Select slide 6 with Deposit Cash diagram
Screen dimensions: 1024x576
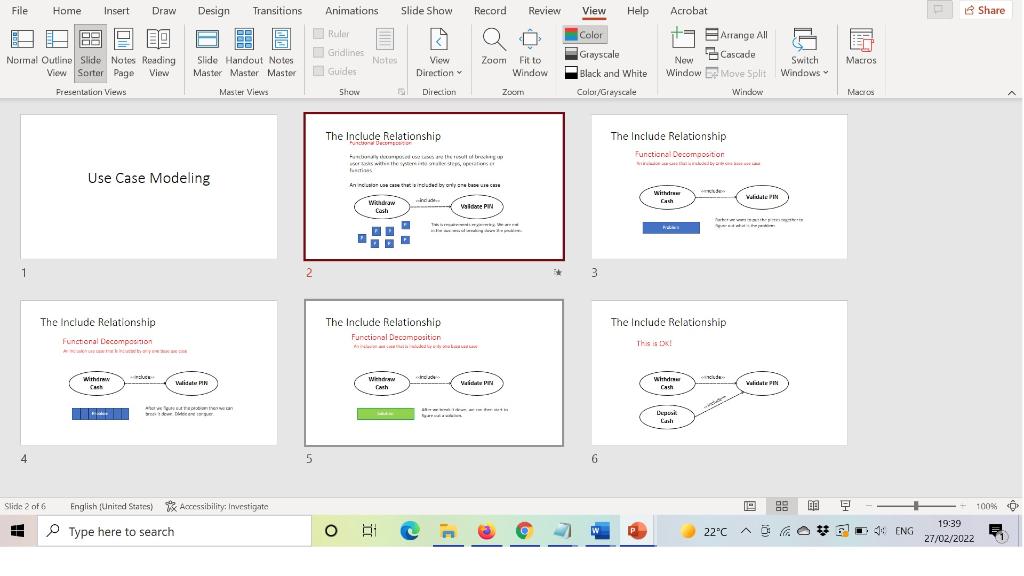coord(720,373)
